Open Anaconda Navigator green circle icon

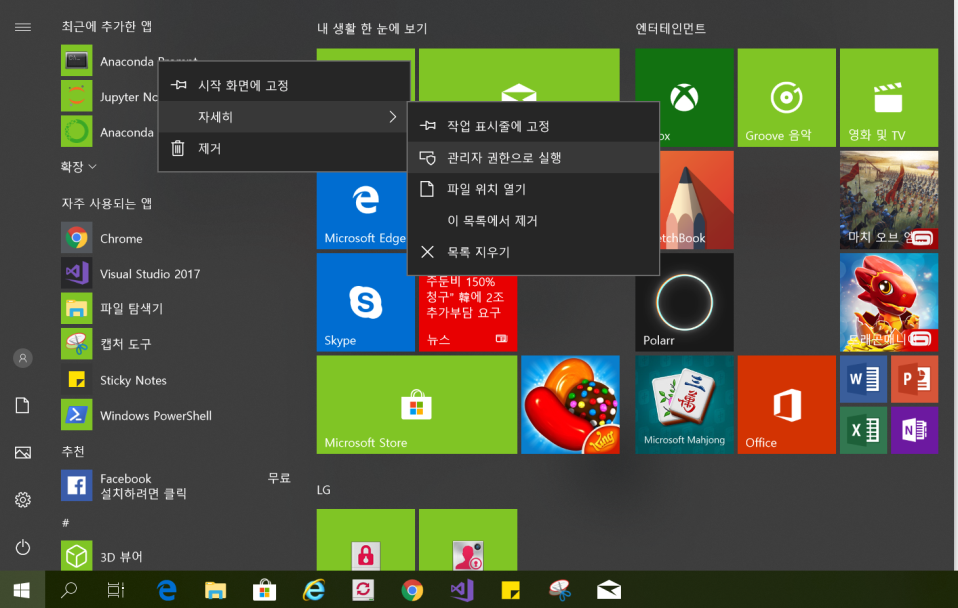tap(76, 131)
